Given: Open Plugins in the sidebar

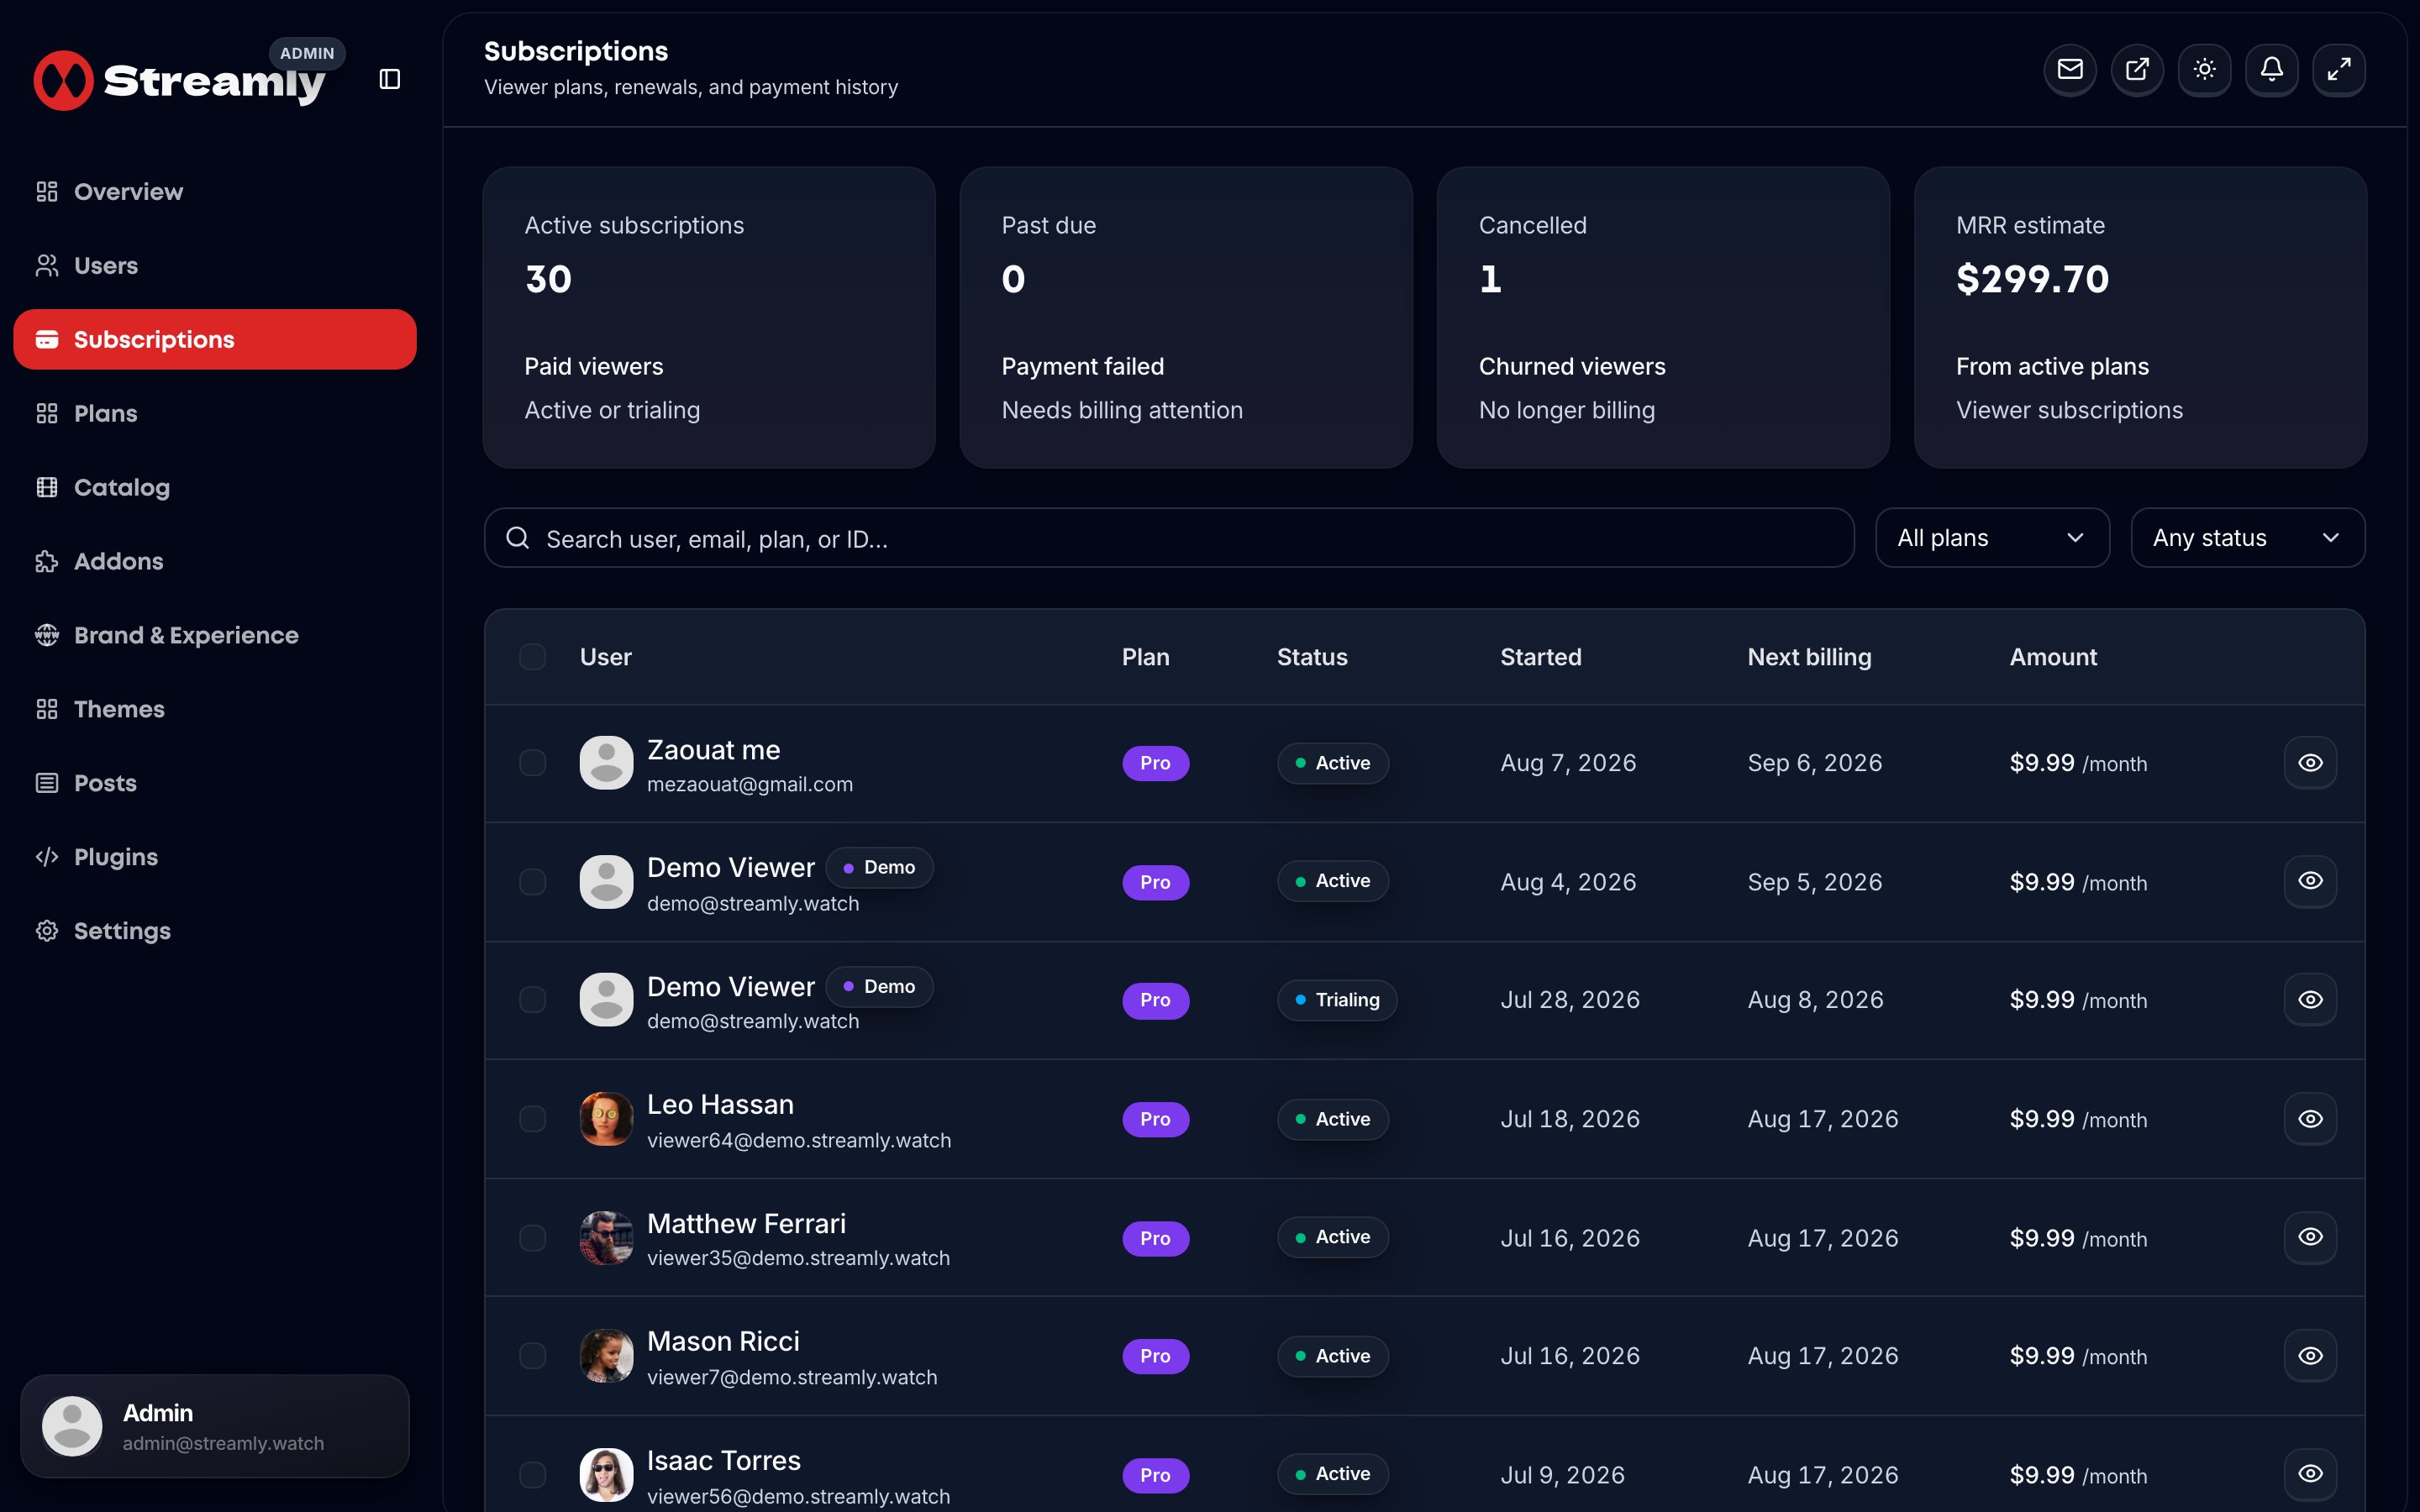Looking at the screenshot, I should click(x=215, y=857).
